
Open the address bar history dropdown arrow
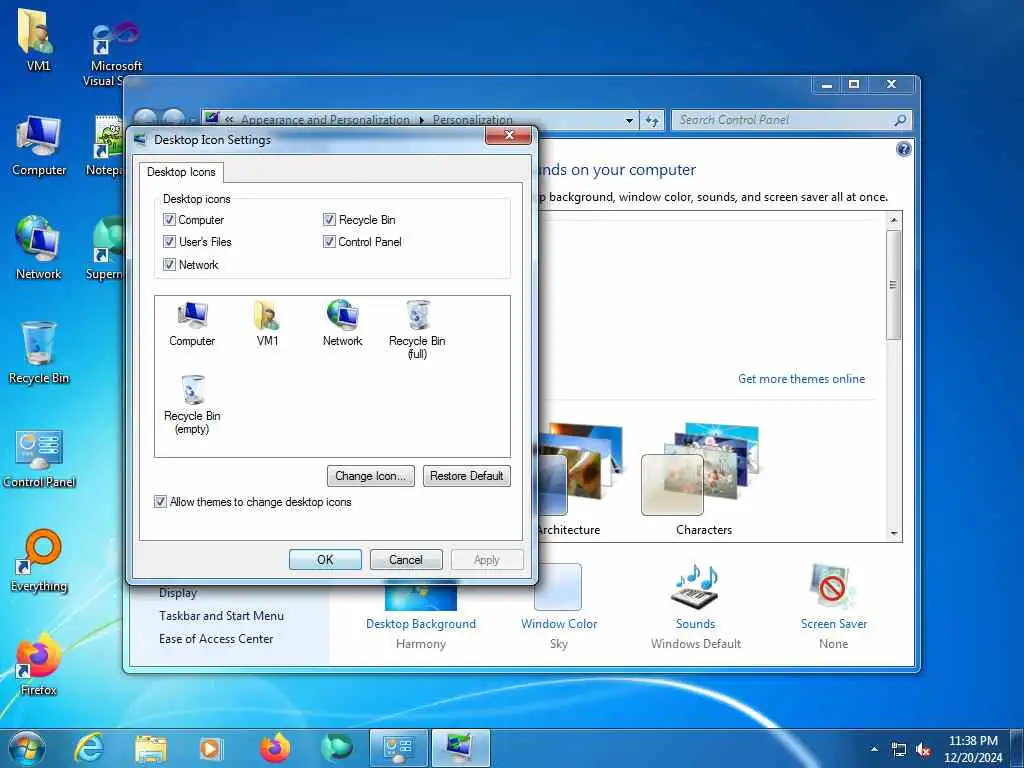point(629,120)
